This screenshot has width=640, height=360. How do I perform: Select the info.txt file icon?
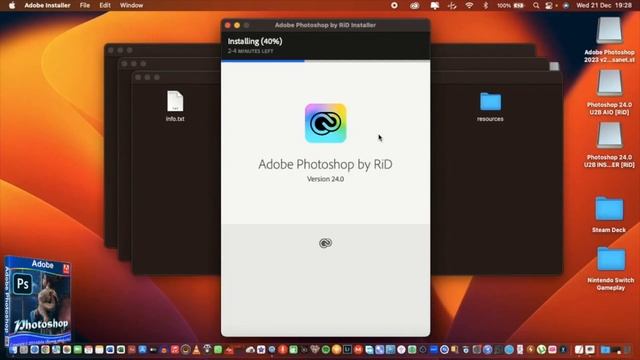click(175, 101)
